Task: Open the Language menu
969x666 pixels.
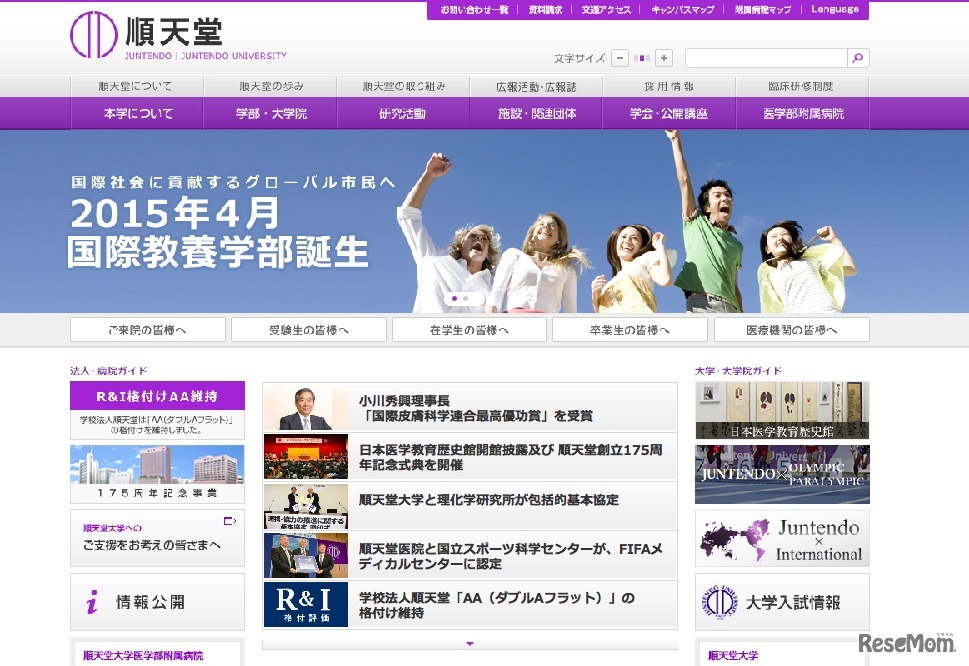Action: coord(835,9)
